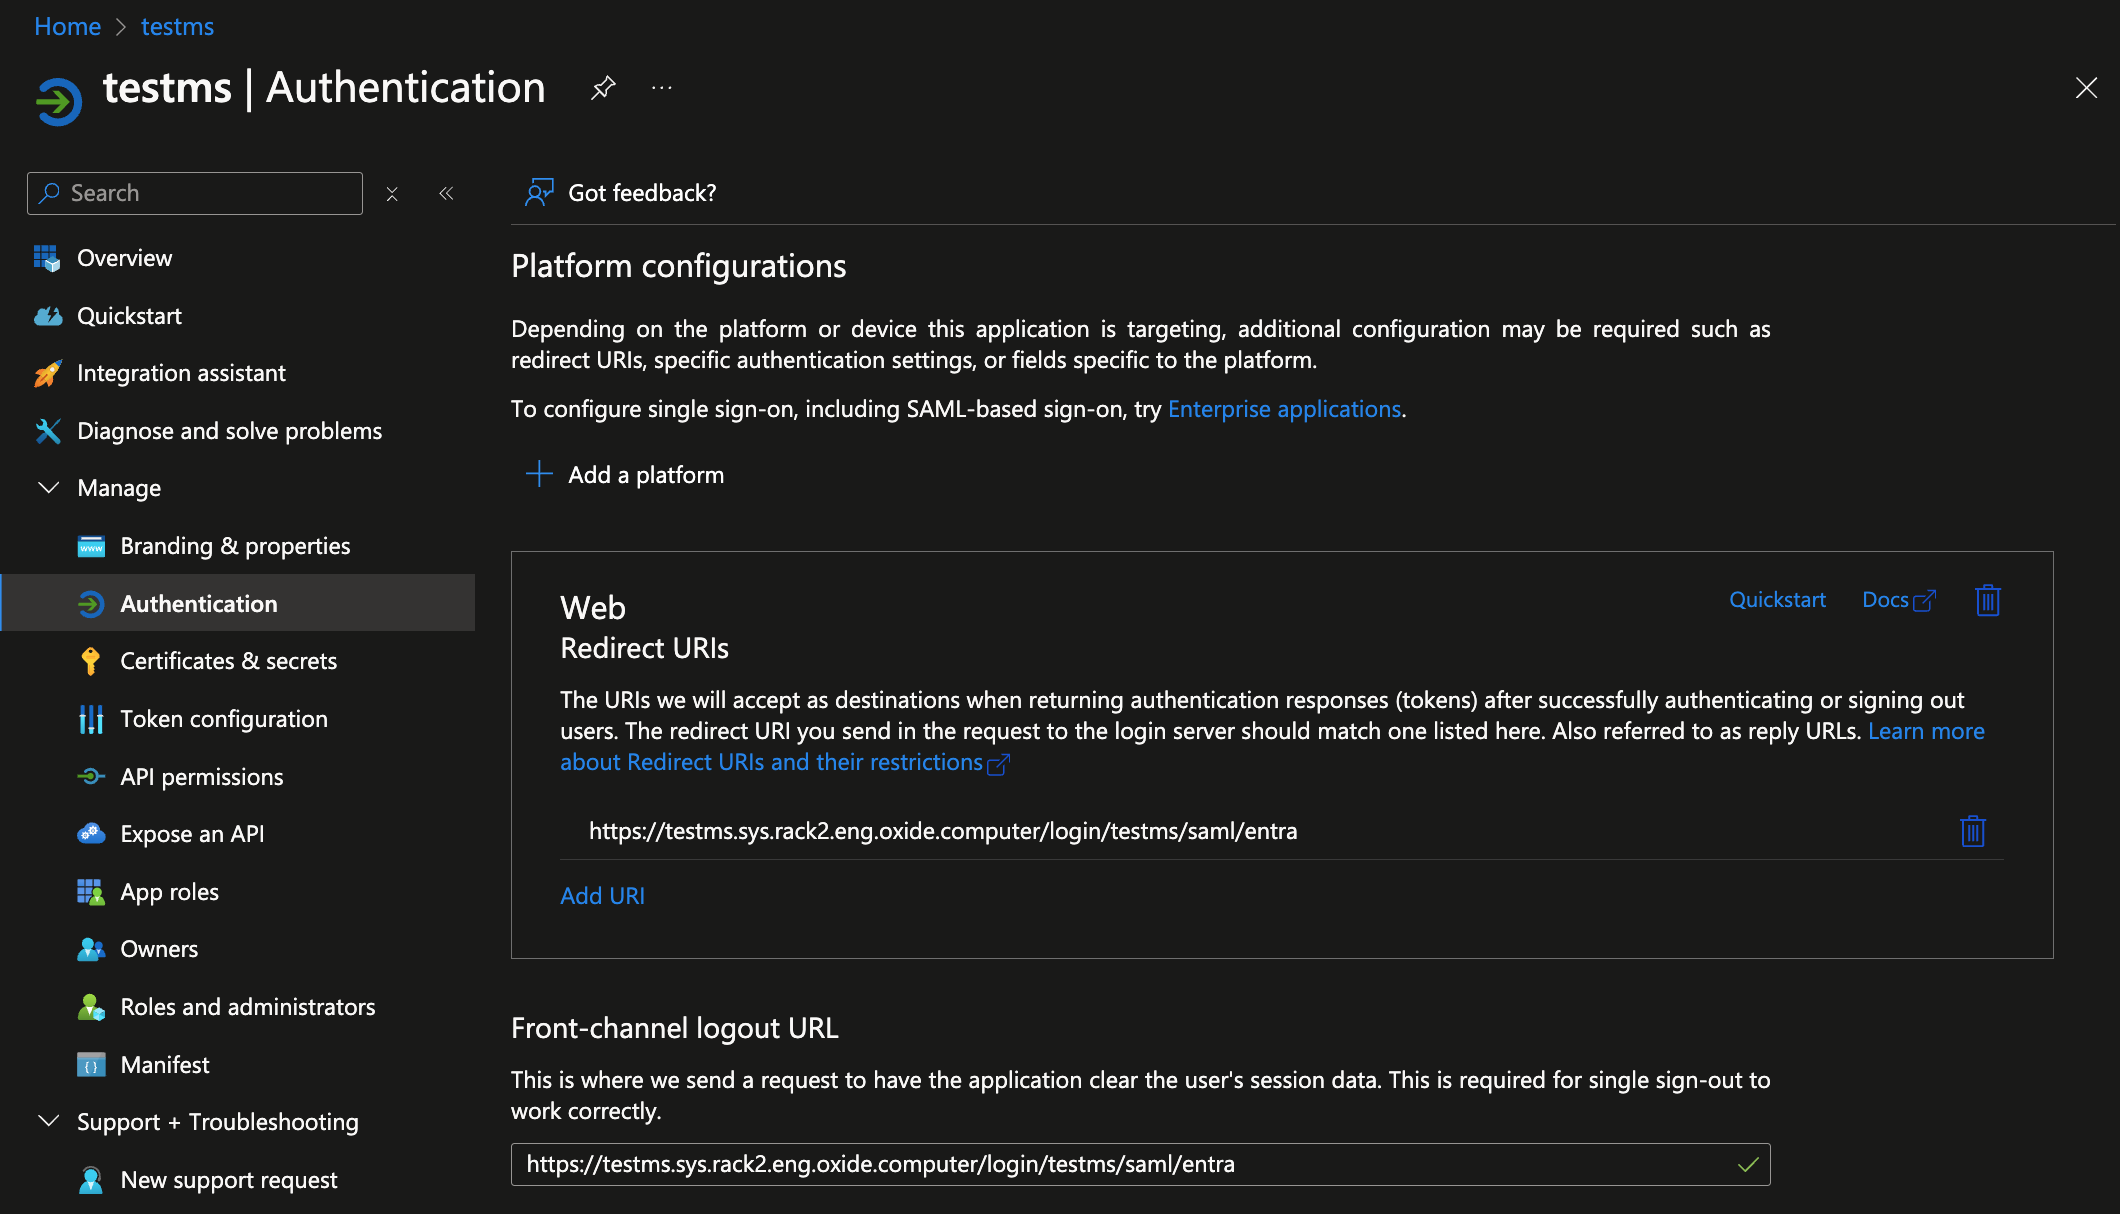2120x1214 pixels.
Task: Open the Web Quickstart link
Action: point(1777,600)
